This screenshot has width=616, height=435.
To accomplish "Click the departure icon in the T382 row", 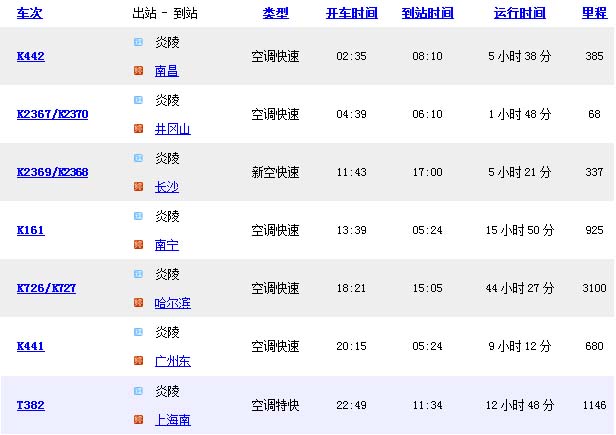I will pyautogui.click(x=138, y=390).
